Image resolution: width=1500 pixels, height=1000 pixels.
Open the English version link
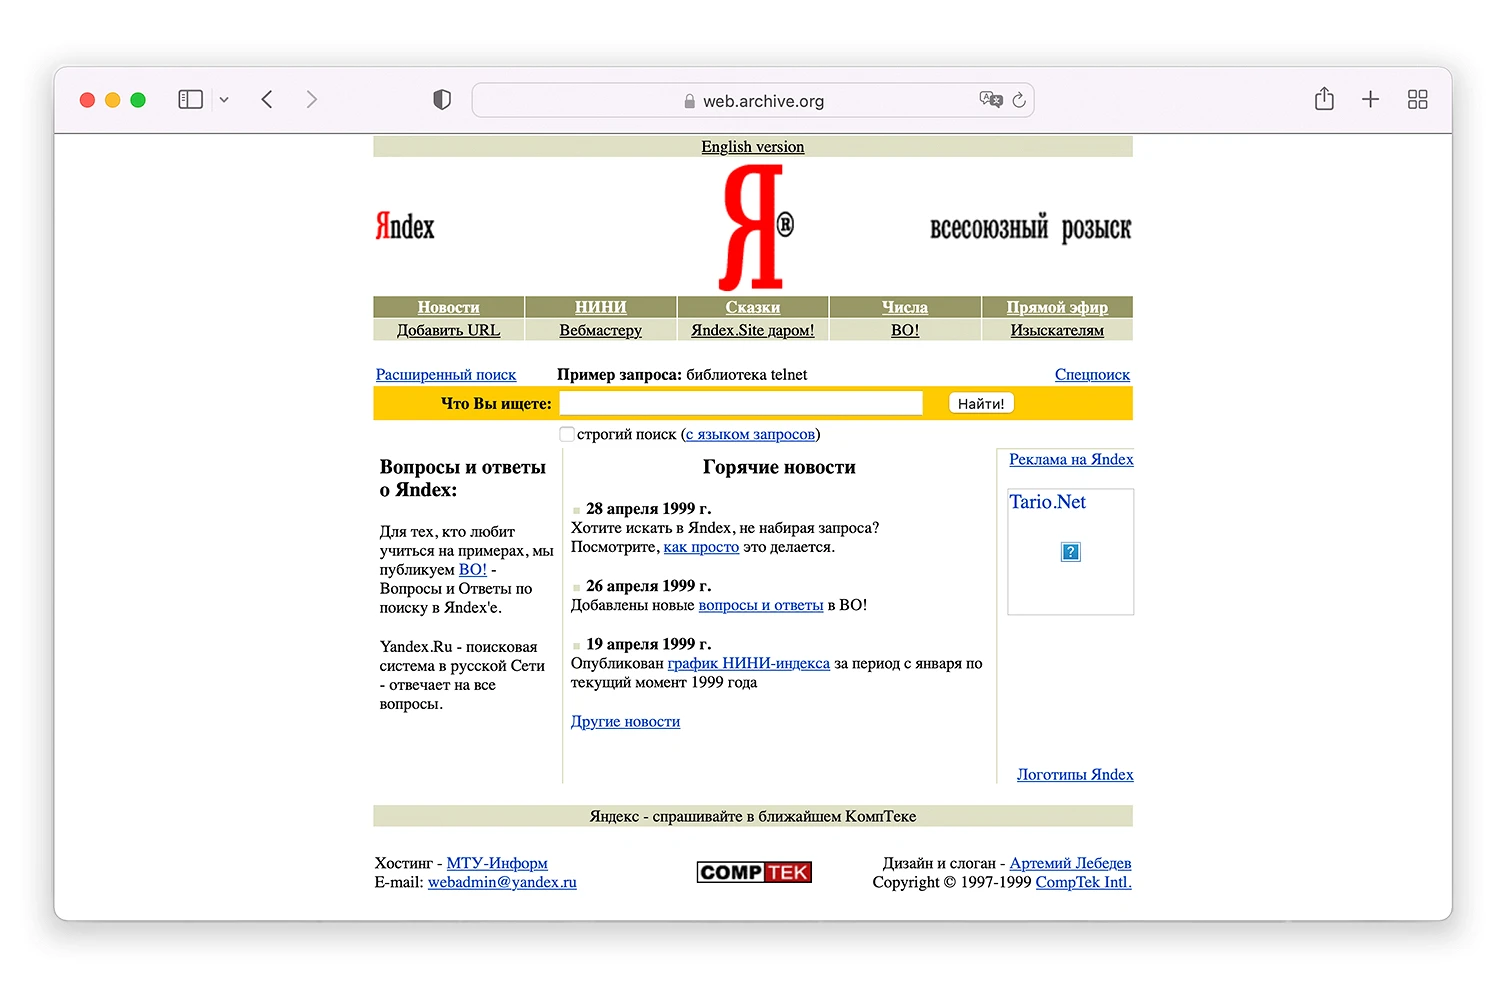(753, 147)
